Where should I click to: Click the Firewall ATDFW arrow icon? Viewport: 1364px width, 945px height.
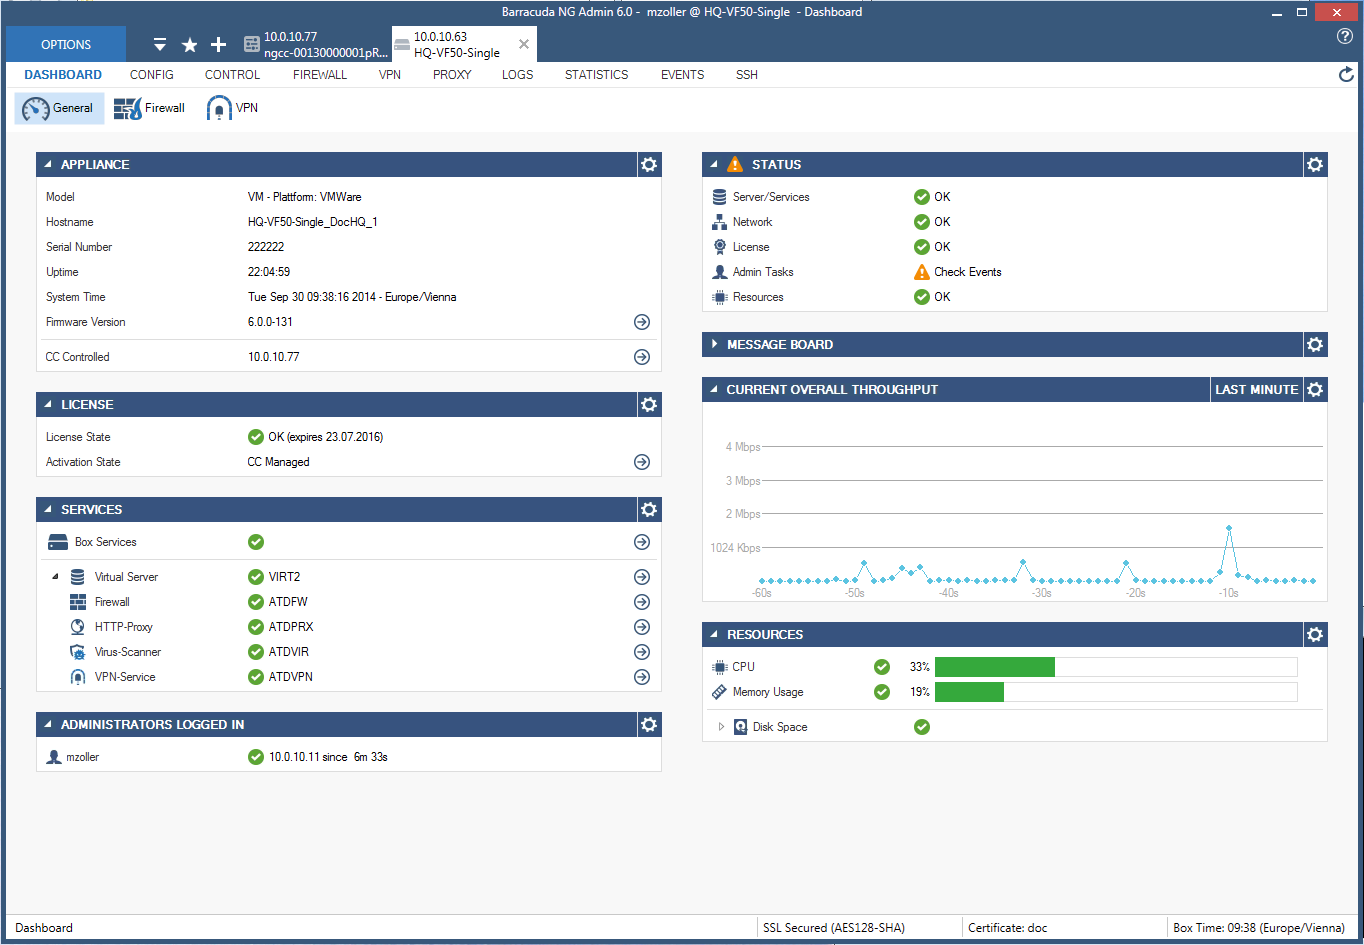pos(642,602)
